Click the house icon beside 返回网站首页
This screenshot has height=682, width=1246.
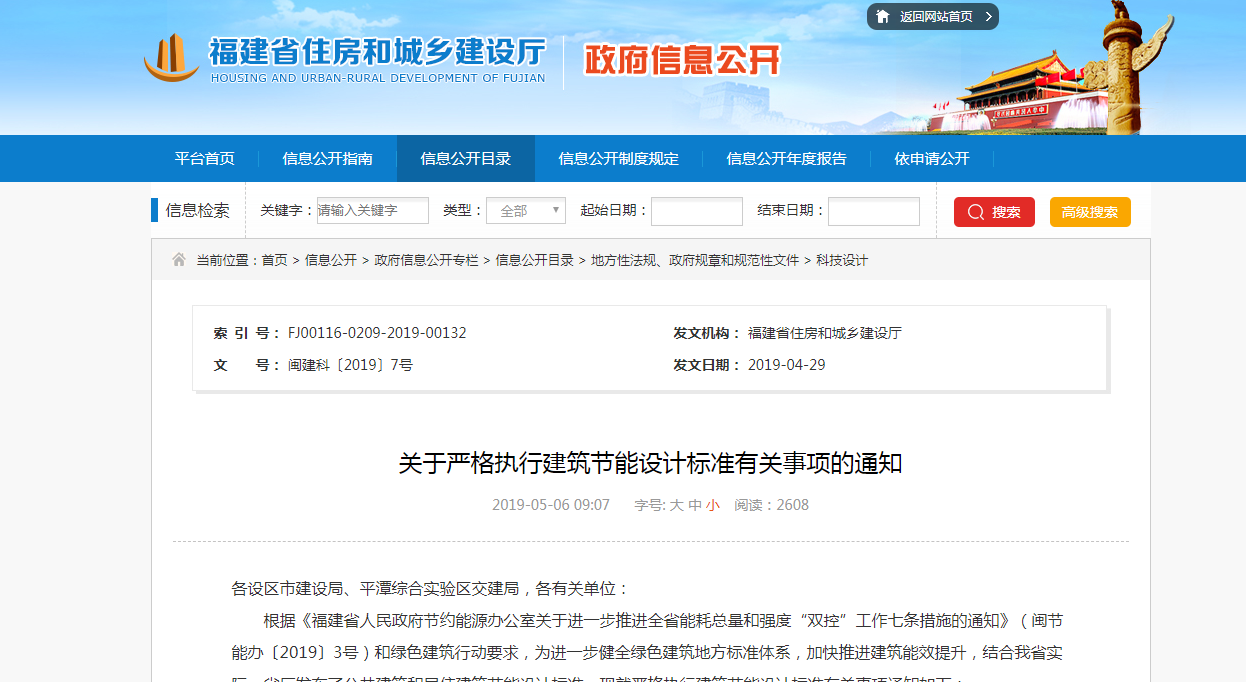tap(883, 17)
